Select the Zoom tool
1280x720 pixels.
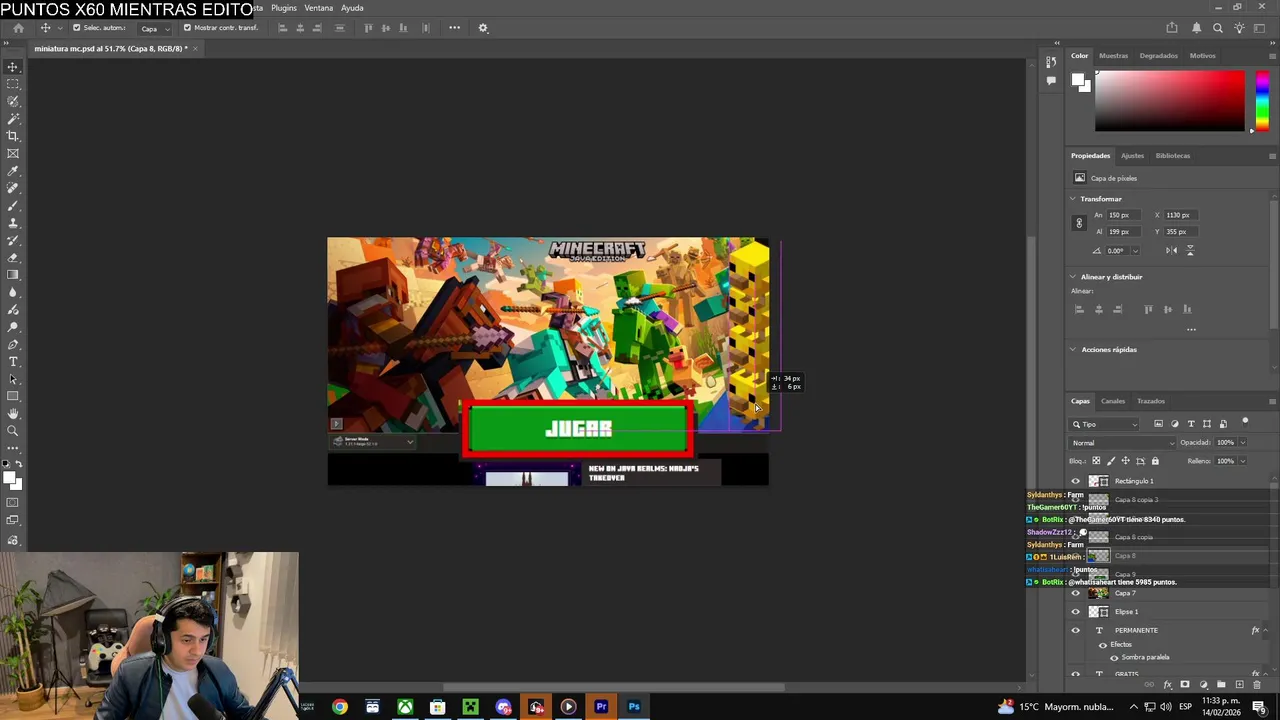pos(13,431)
